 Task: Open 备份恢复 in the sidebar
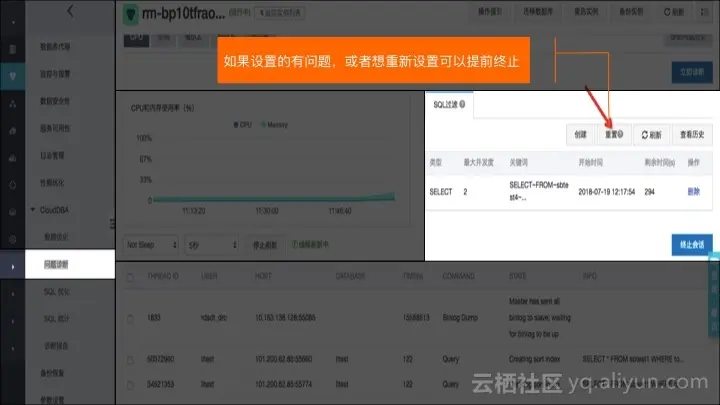[x=52, y=372]
